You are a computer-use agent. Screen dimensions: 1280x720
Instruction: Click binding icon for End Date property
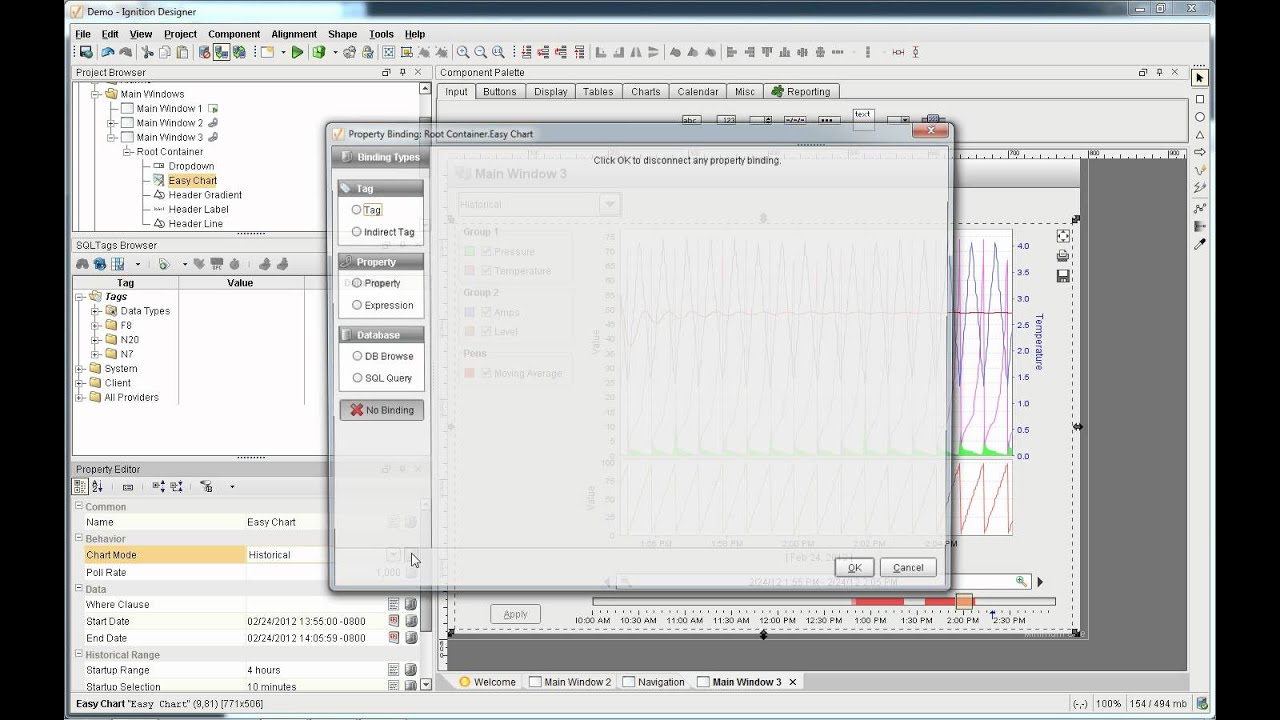411,638
